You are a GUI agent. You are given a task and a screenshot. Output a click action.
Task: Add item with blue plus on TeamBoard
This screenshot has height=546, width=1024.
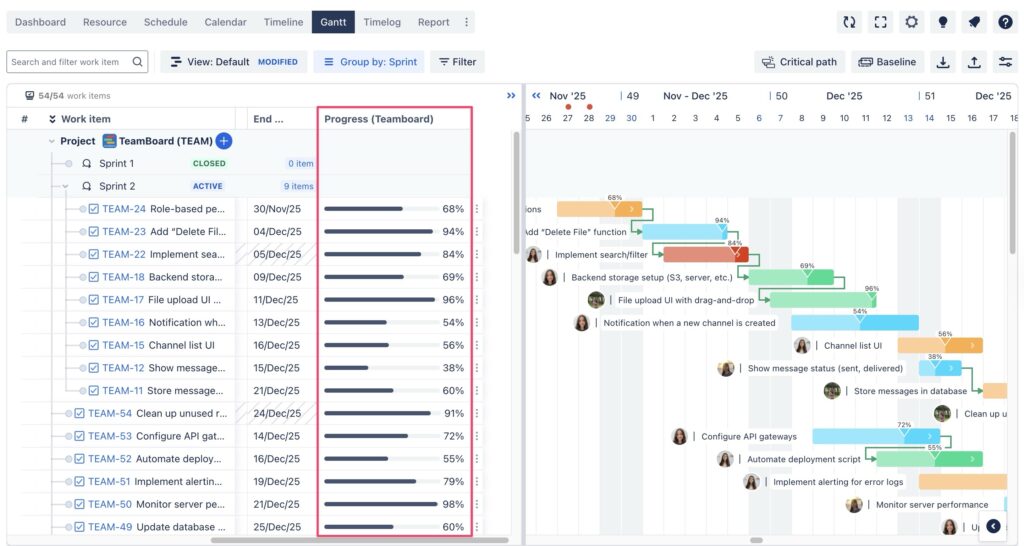(x=223, y=140)
